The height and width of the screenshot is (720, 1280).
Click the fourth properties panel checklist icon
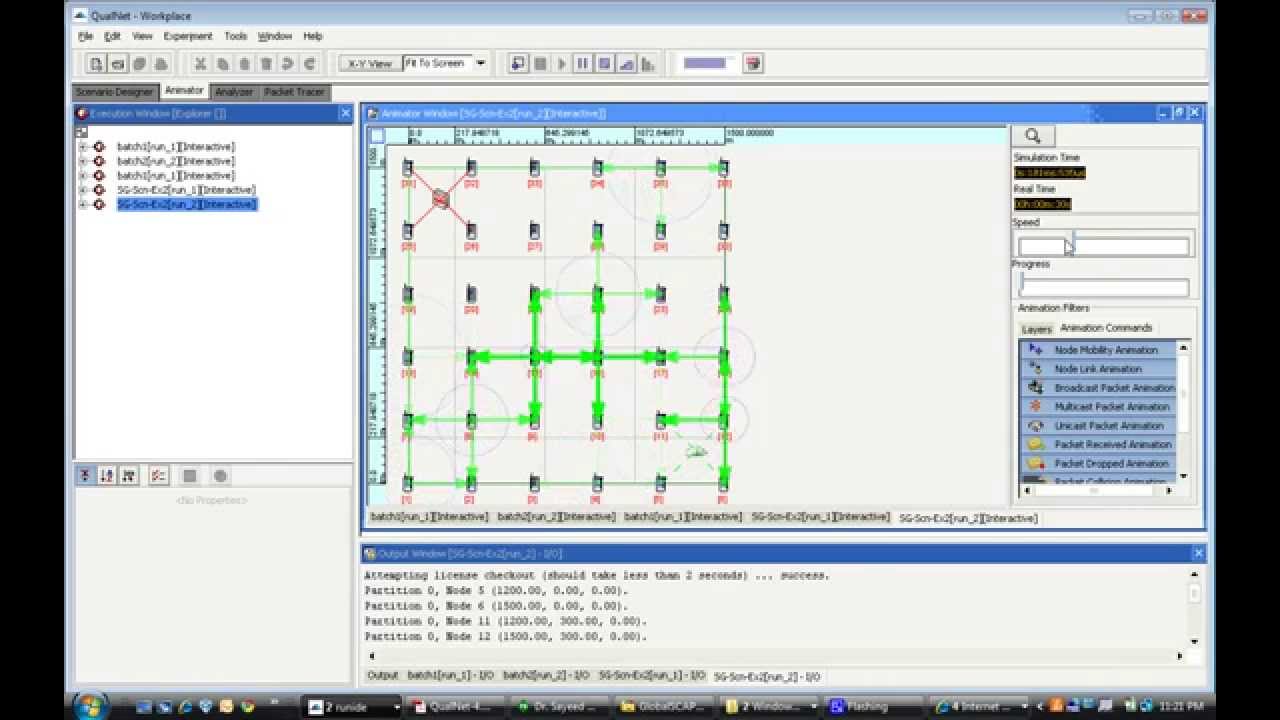(158, 476)
